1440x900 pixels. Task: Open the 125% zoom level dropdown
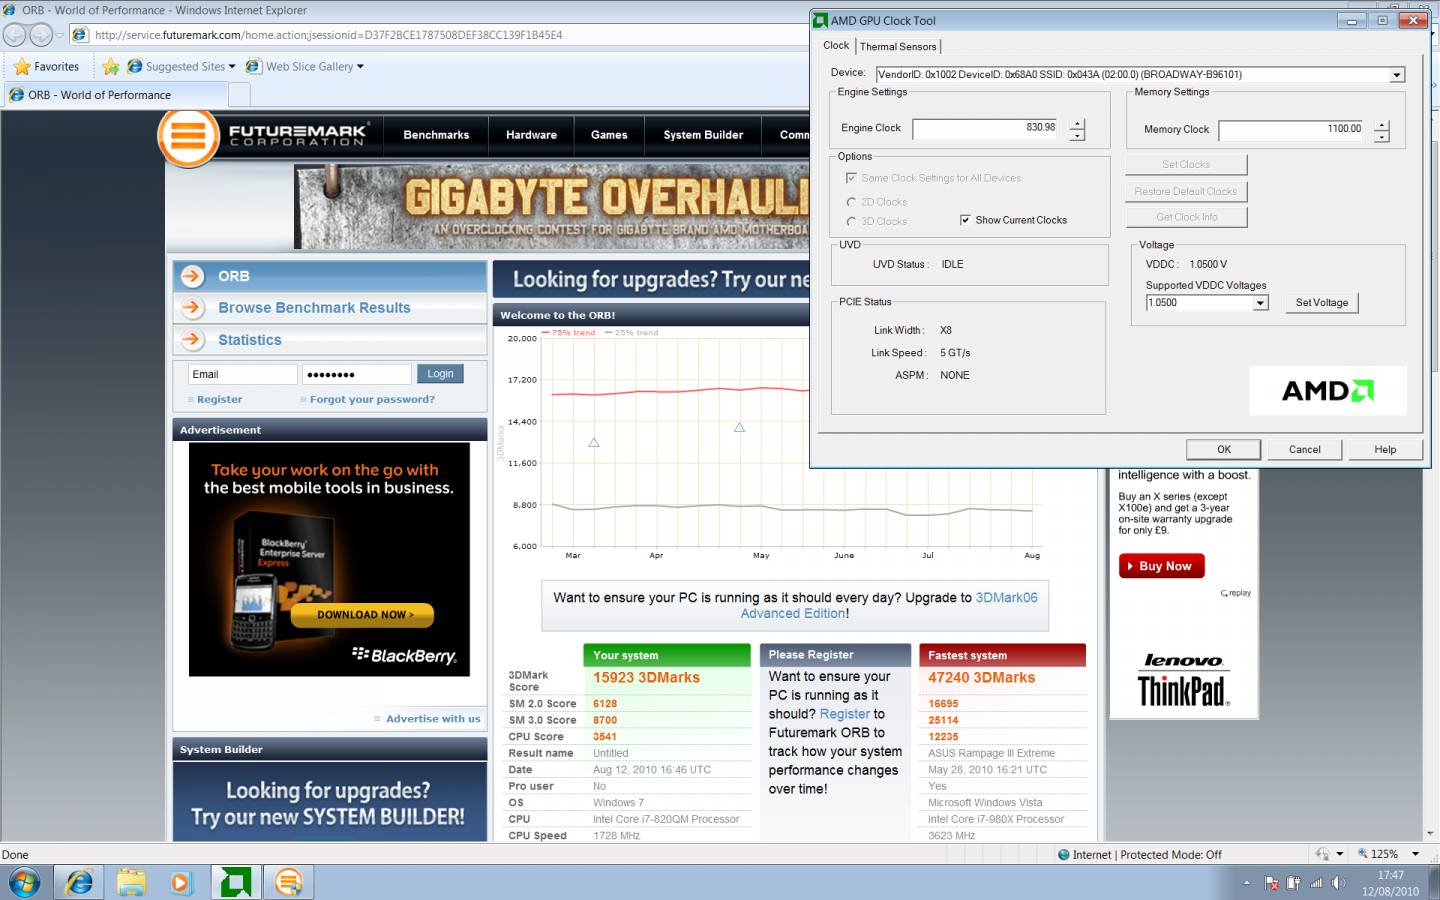pyautogui.click(x=1415, y=854)
